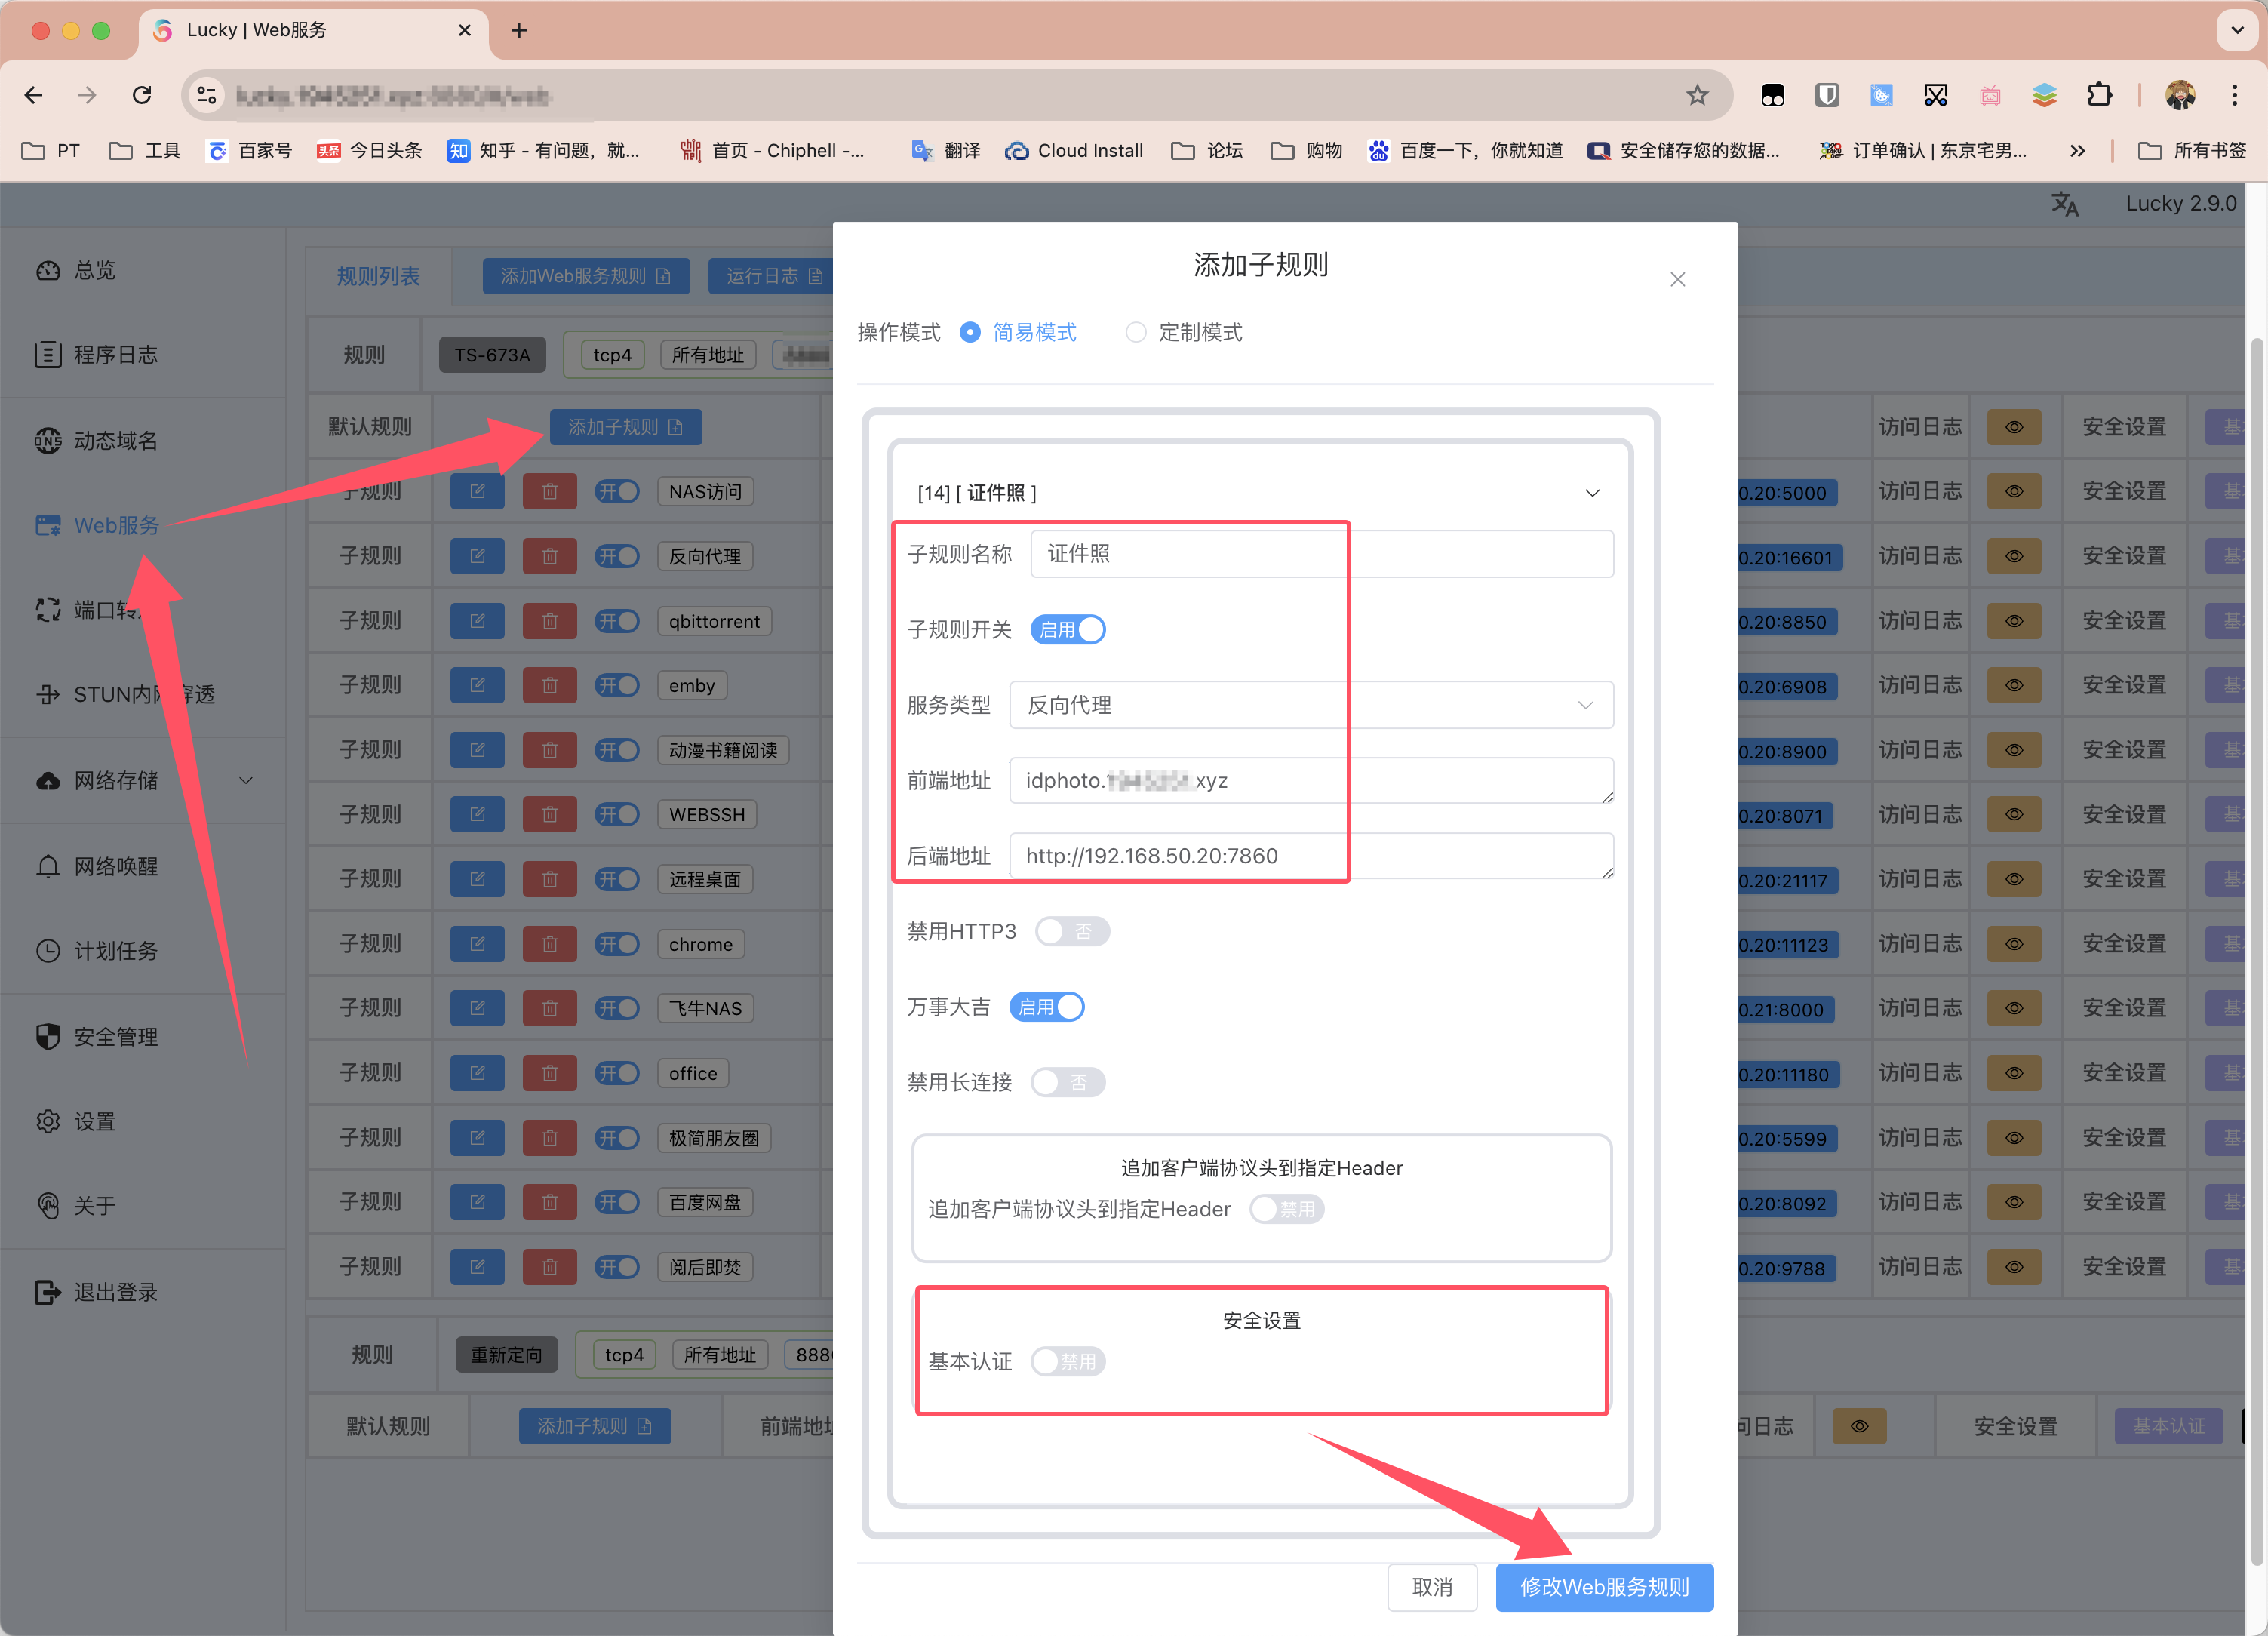Enable the 基本认证 toggle
This screenshot has height=1636, width=2268.
(x=1067, y=1361)
